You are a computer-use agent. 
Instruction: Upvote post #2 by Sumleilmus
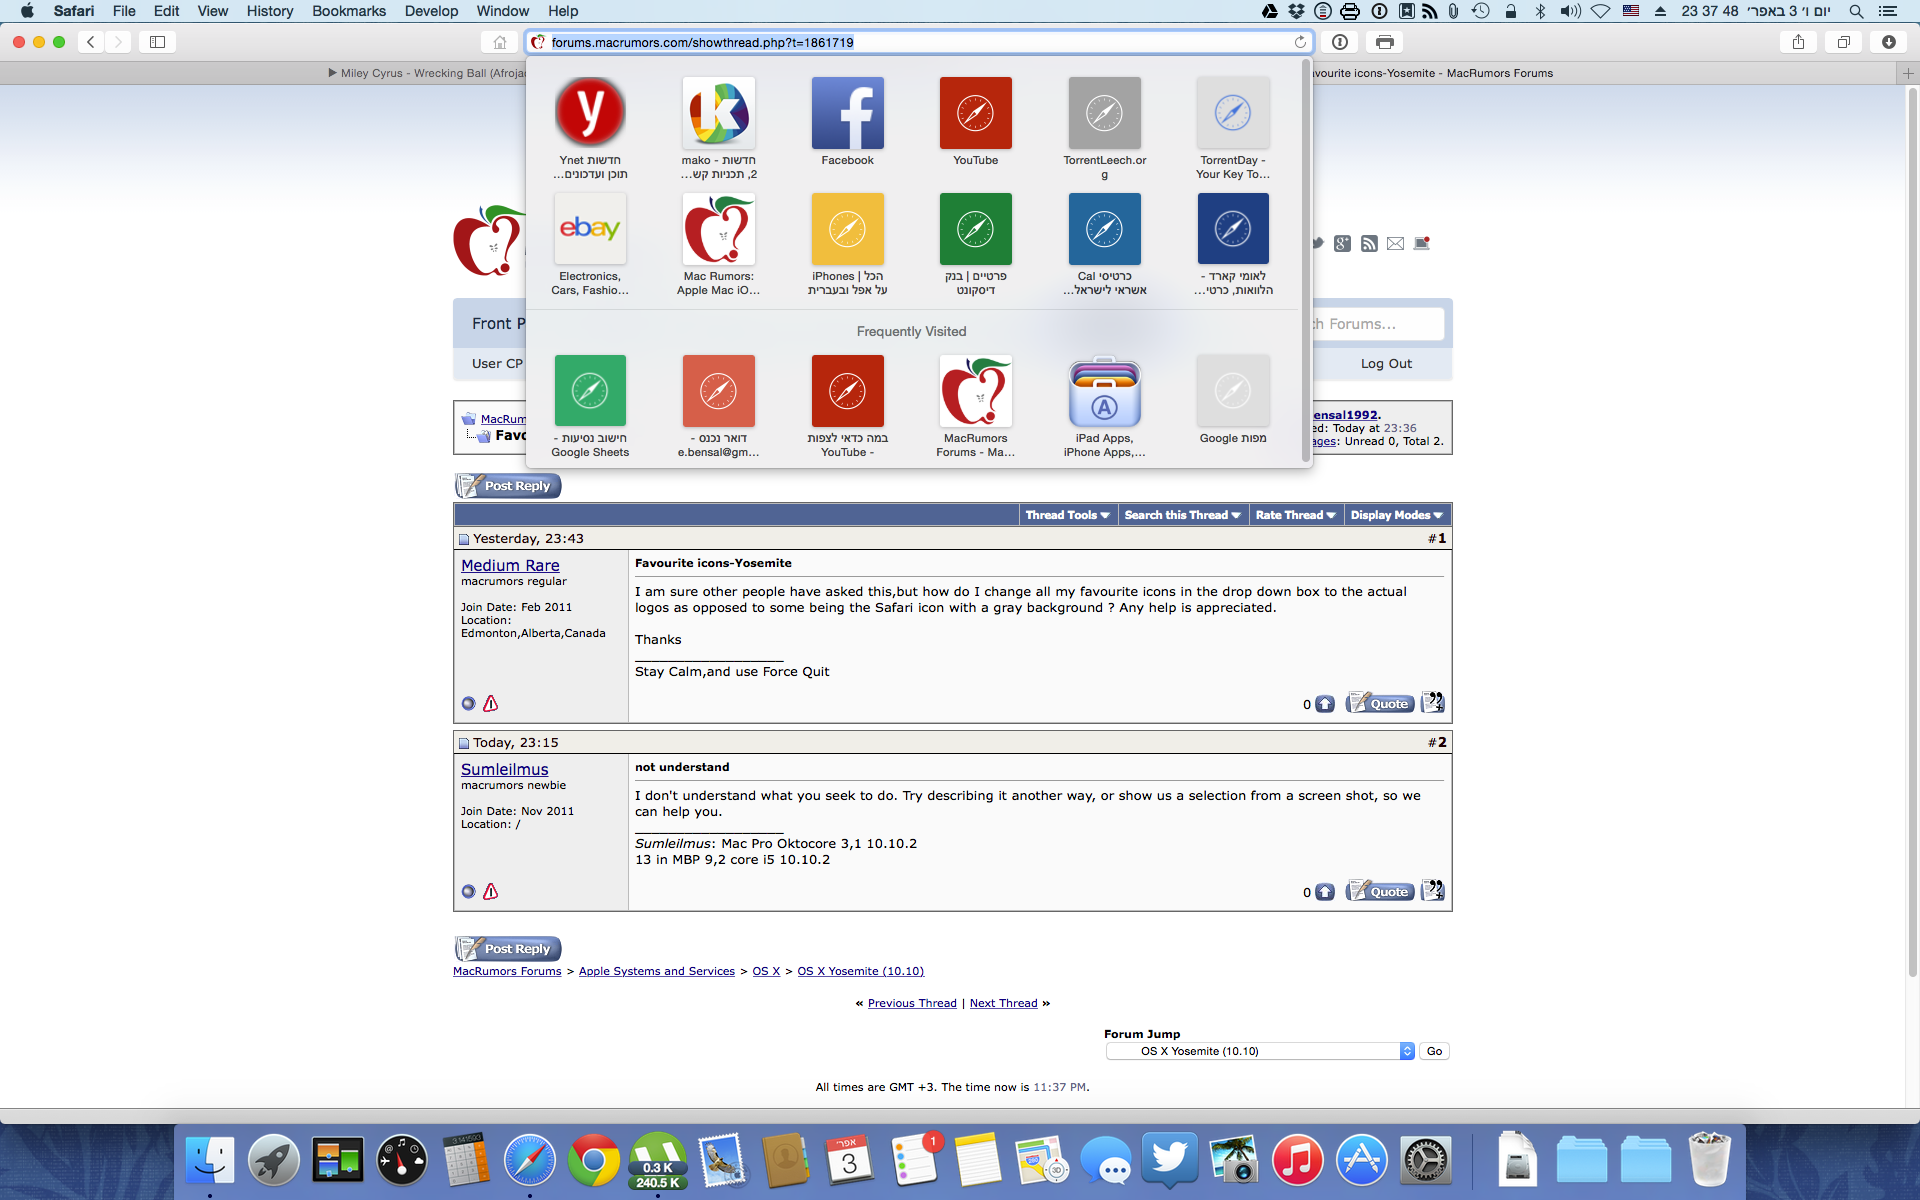1324,892
